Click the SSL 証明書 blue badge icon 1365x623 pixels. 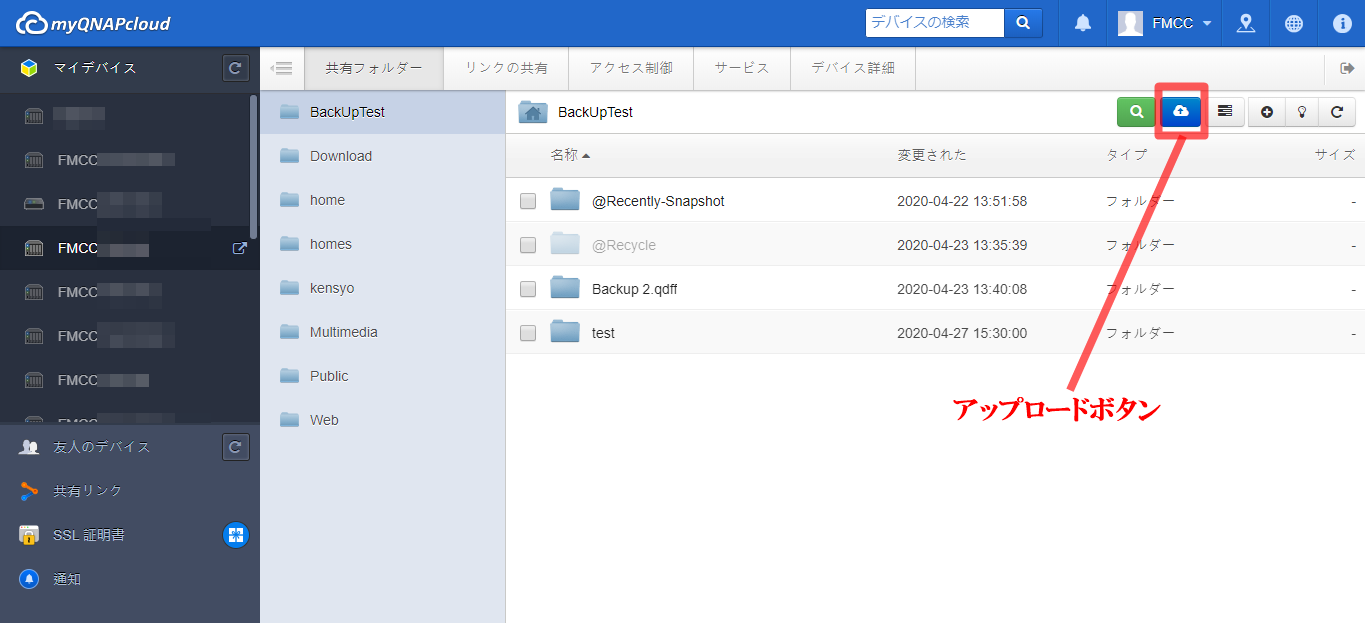pyautogui.click(x=235, y=535)
